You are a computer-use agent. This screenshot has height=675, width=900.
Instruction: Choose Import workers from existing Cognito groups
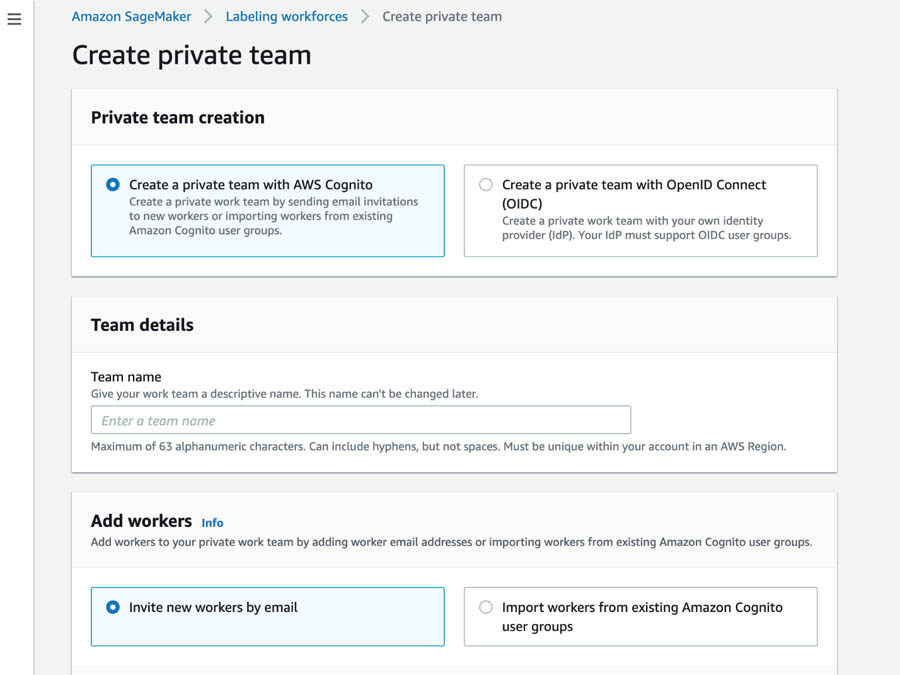(x=486, y=607)
